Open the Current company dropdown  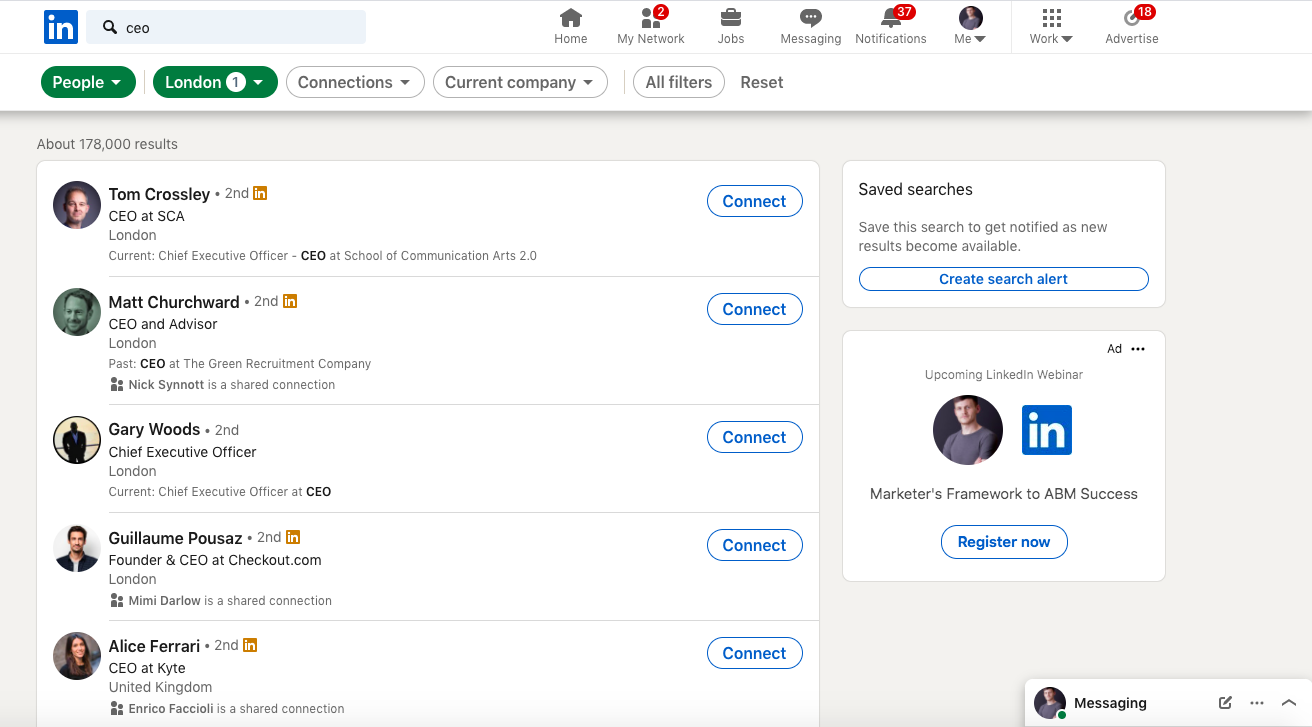(x=520, y=82)
